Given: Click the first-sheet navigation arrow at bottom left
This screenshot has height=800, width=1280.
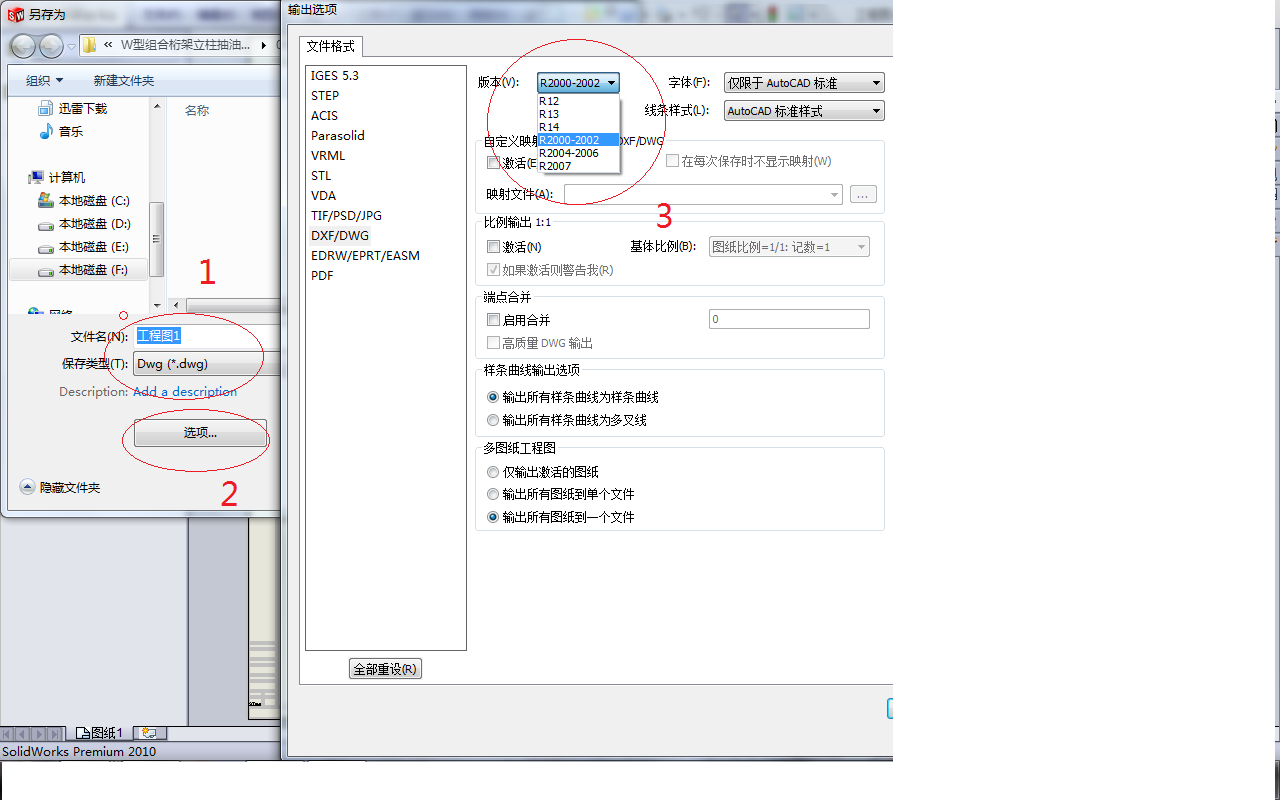Looking at the screenshot, I should click(9, 733).
